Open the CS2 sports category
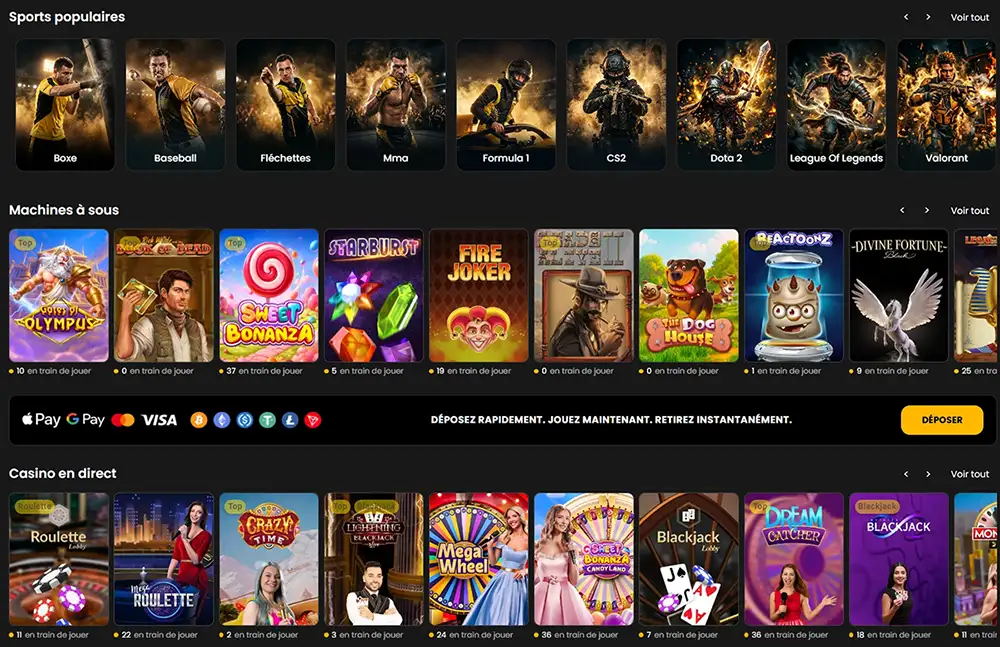 [616, 103]
